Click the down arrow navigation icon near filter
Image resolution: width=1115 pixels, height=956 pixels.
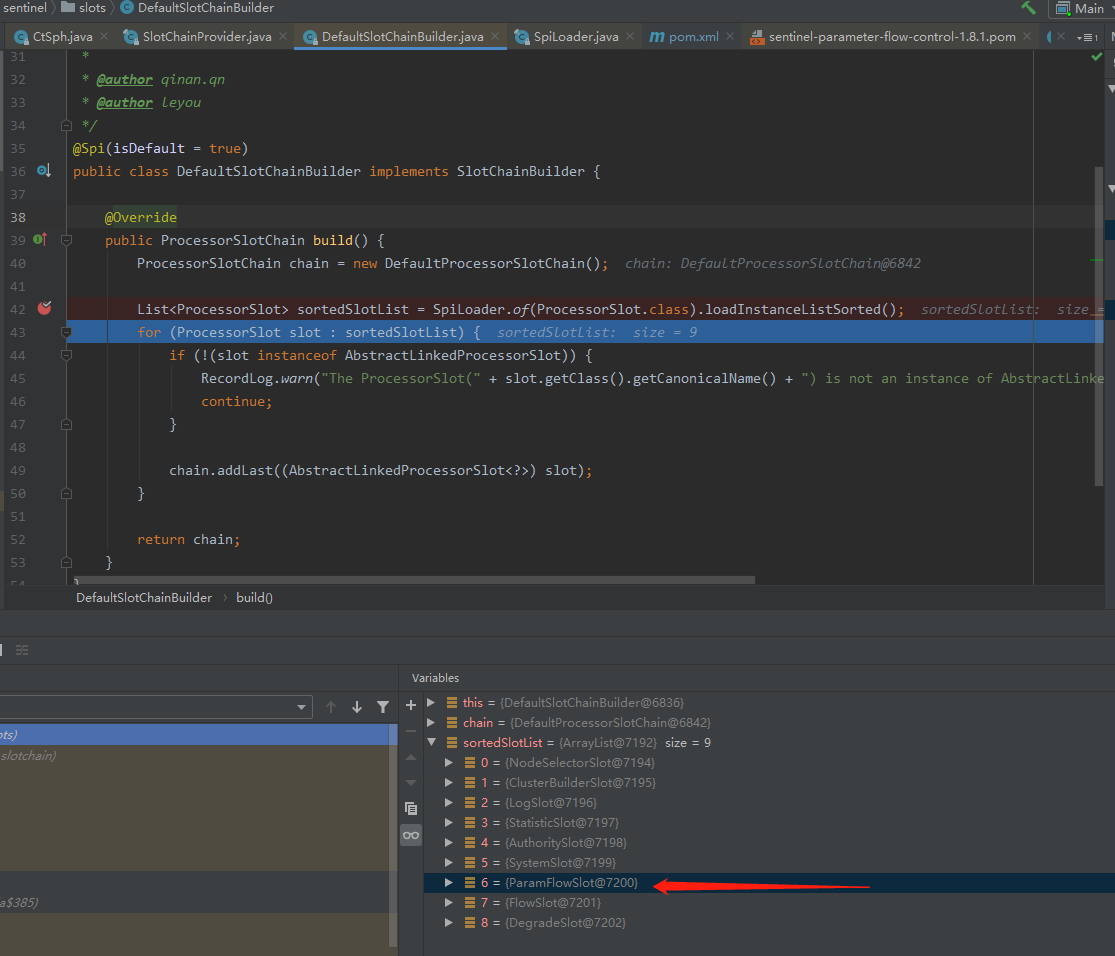coord(357,706)
